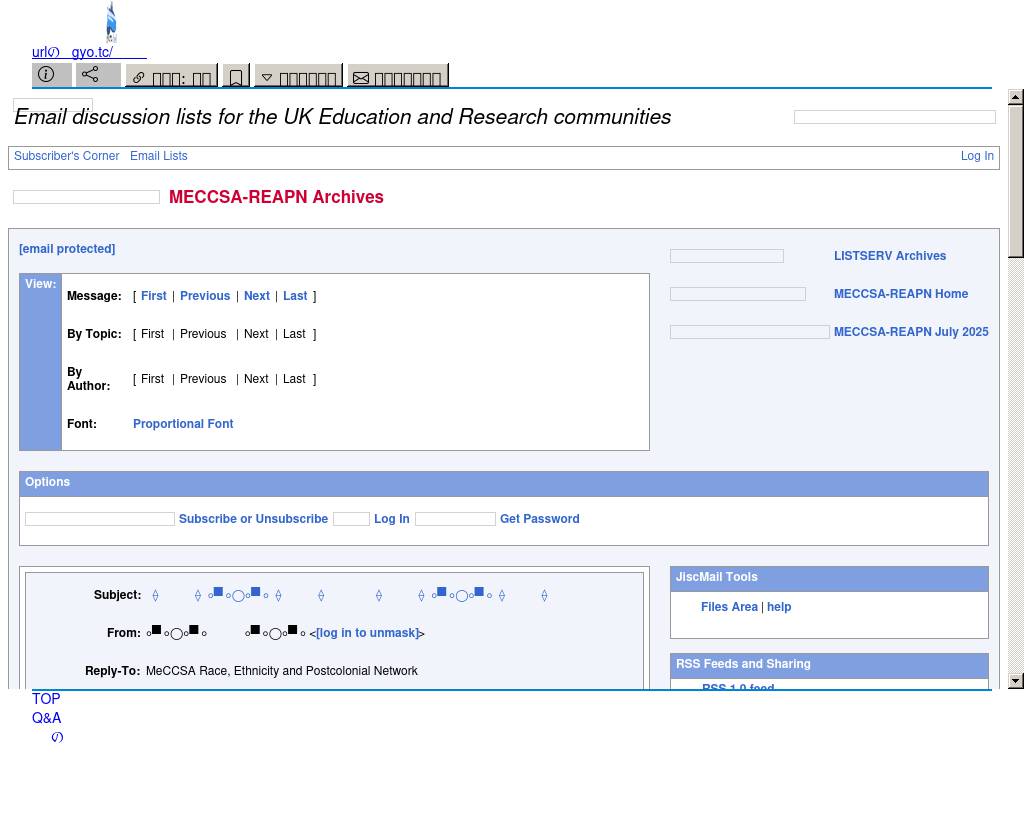Click the scrollbar up arrow
The width and height of the screenshot is (1024, 837).
[x=1015, y=97]
